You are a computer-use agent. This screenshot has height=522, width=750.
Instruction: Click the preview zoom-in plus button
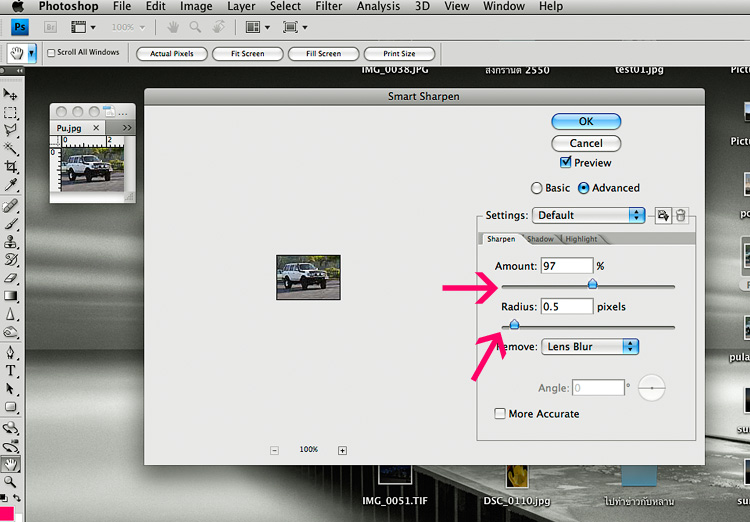[342, 451]
